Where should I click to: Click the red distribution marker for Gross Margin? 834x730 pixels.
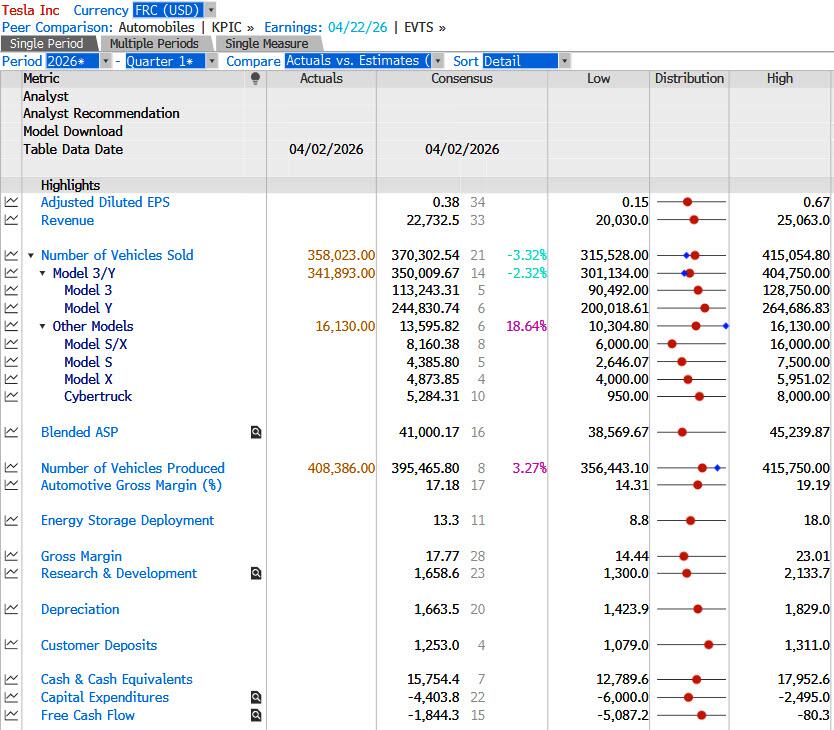pyautogui.click(x=684, y=556)
